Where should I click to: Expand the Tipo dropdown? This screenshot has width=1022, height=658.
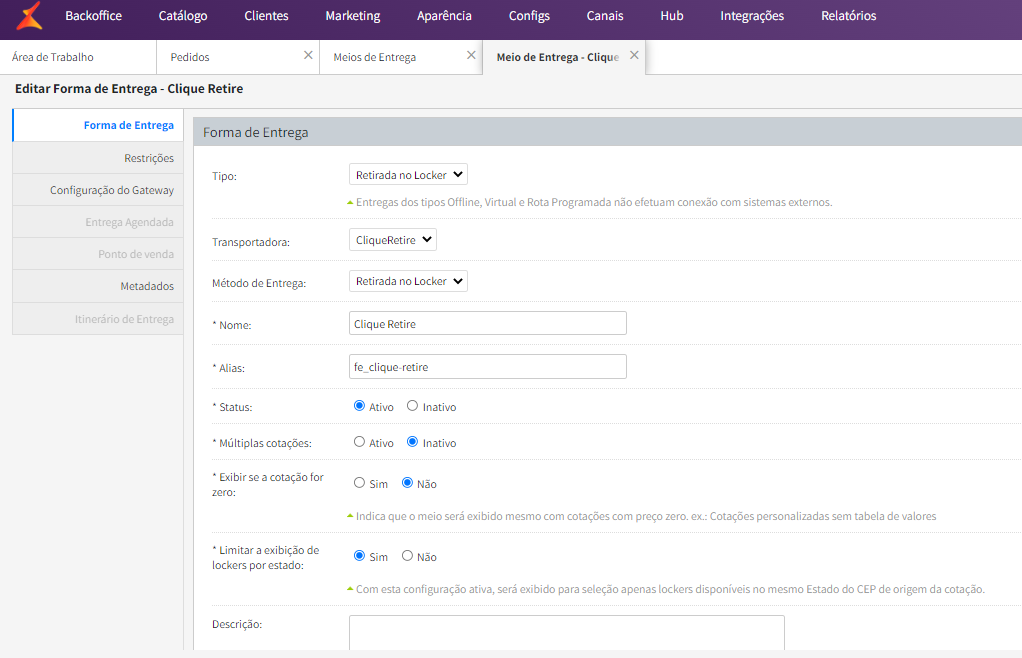click(x=408, y=175)
